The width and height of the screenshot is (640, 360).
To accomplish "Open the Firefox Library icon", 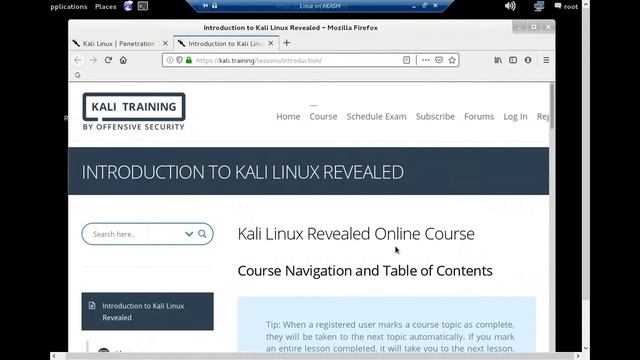I will (x=498, y=60).
